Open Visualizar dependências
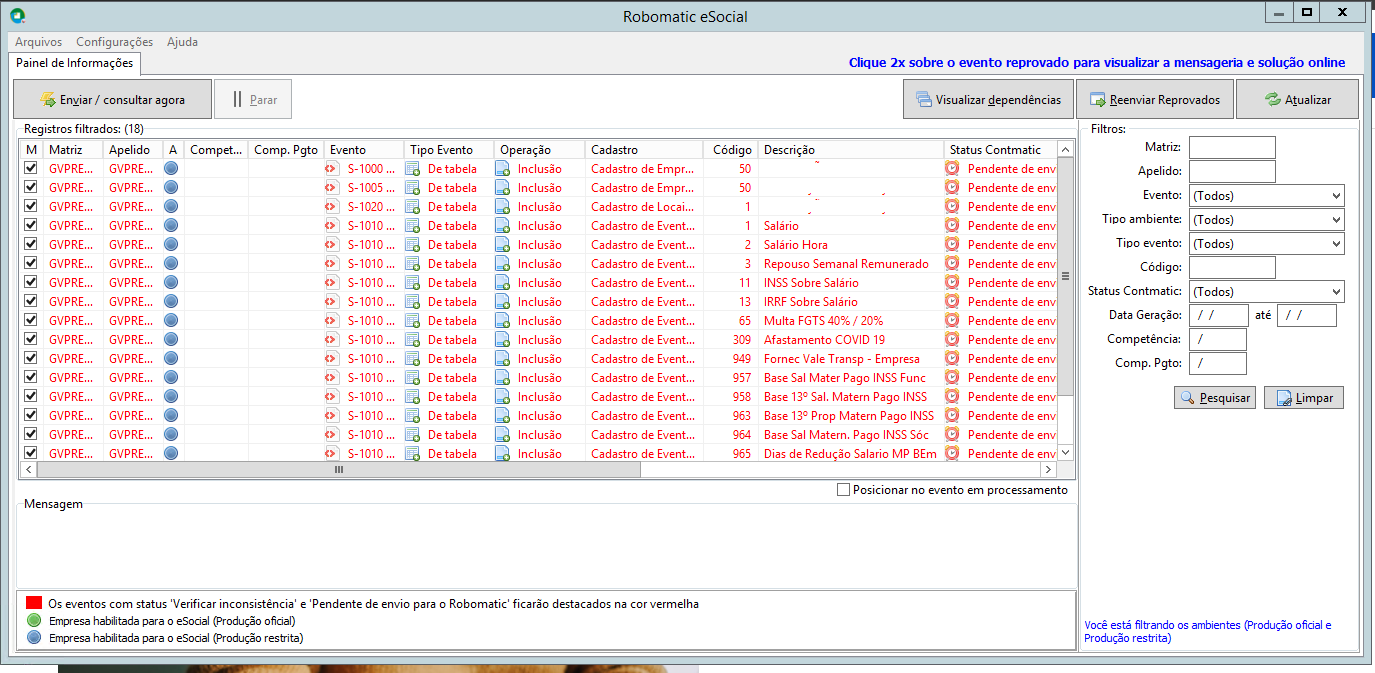Image resolution: width=1375 pixels, height=673 pixels. (x=988, y=100)
